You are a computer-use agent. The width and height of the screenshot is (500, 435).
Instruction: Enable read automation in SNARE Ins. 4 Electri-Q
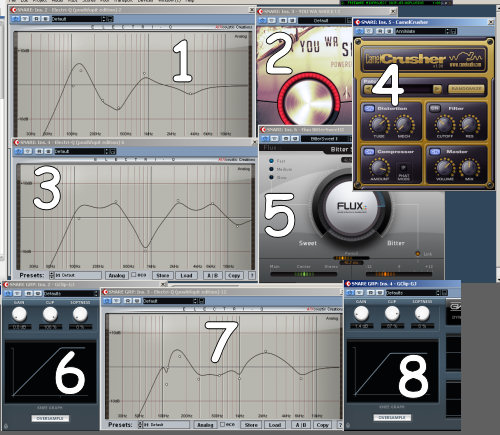tap(39, 151)
